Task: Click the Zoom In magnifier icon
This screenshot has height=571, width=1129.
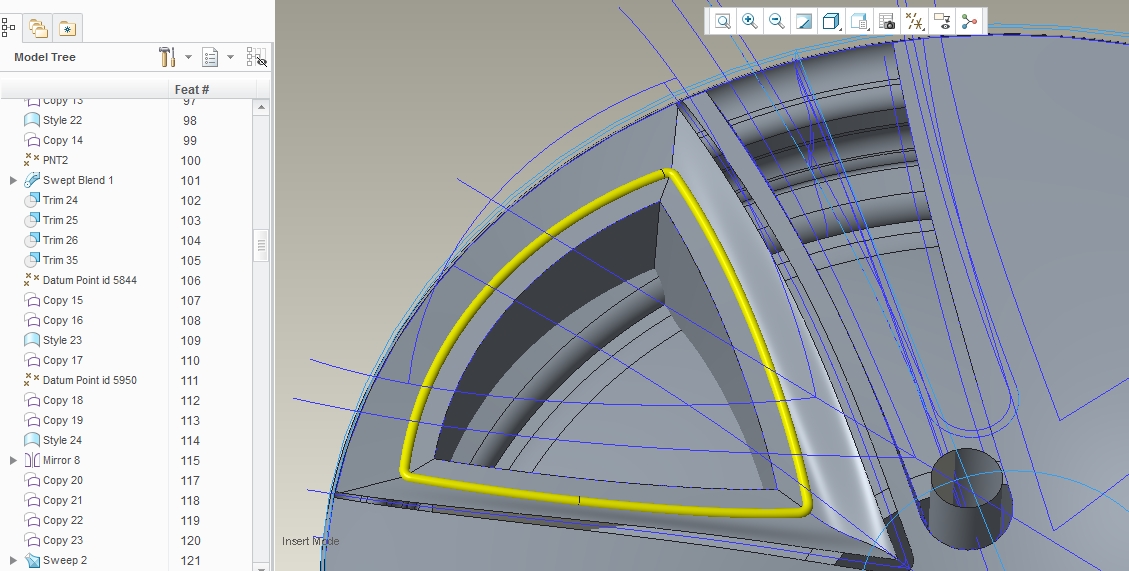Action: point(750,22)
